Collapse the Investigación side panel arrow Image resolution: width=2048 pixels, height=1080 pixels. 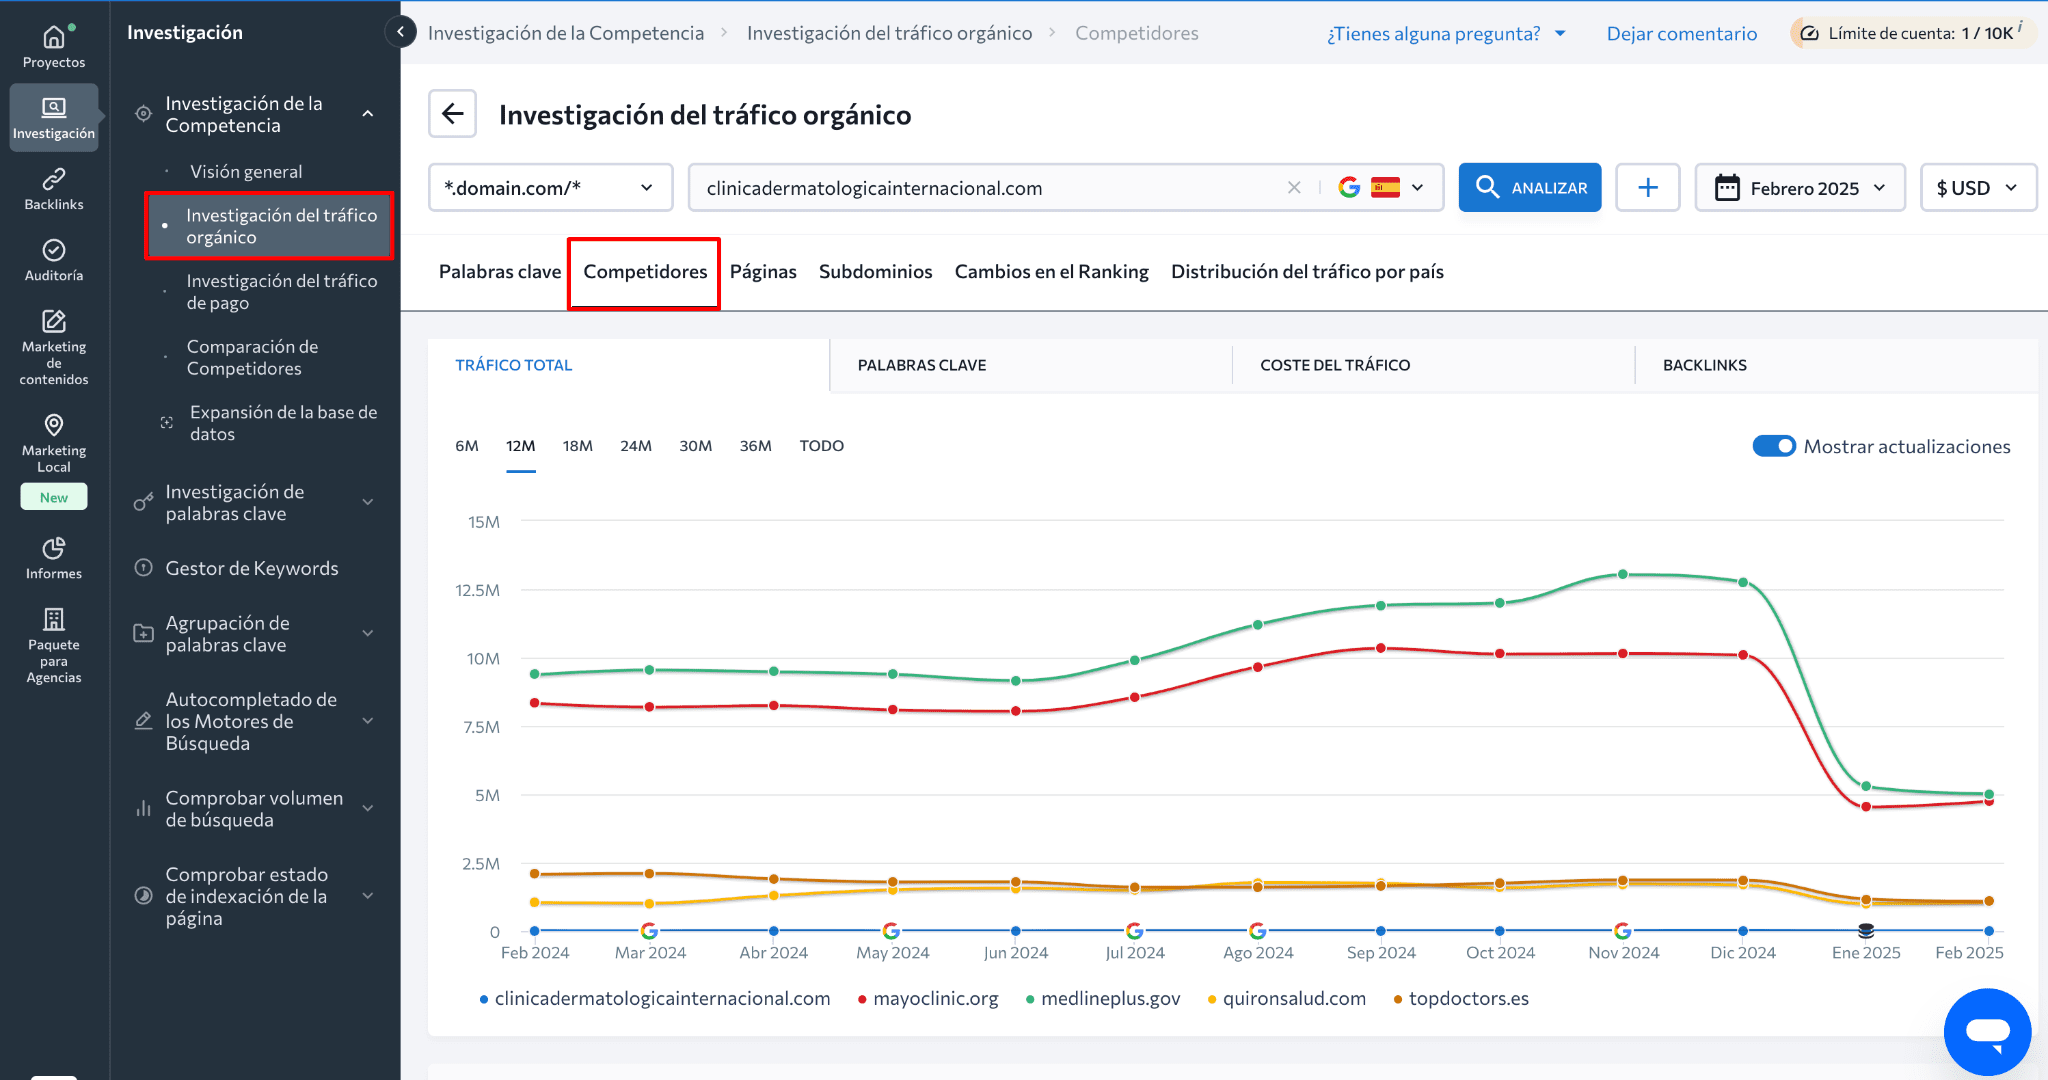click(x=400, y=32)
